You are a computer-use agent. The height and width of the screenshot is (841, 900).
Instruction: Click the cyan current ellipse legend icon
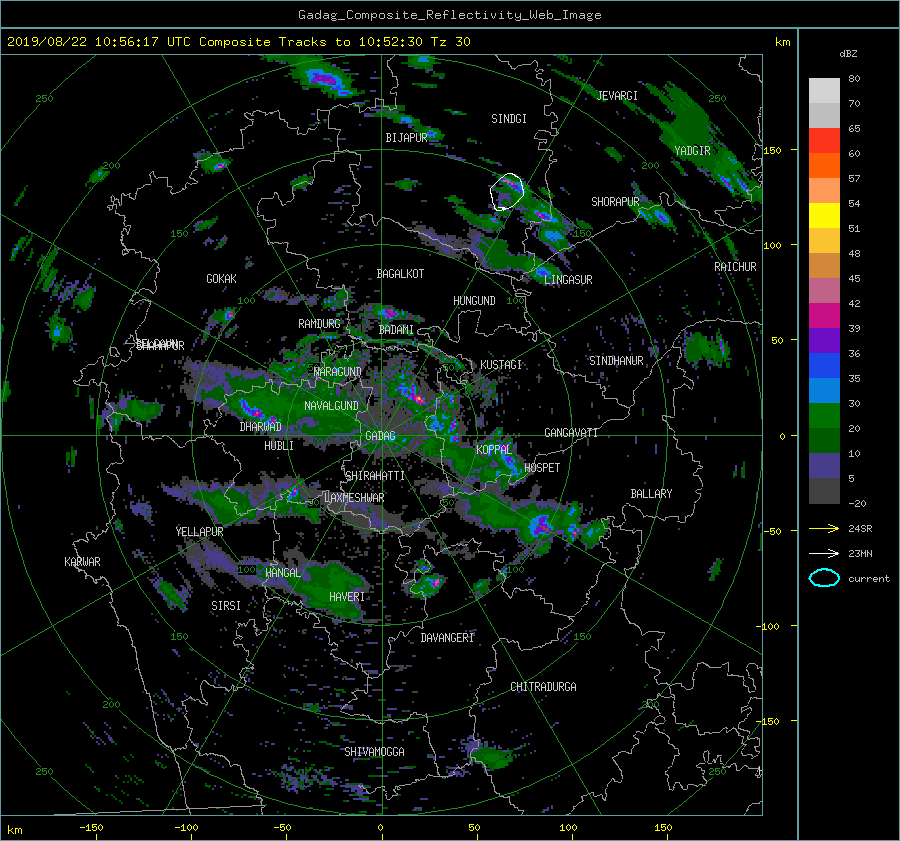click(824, 578)
